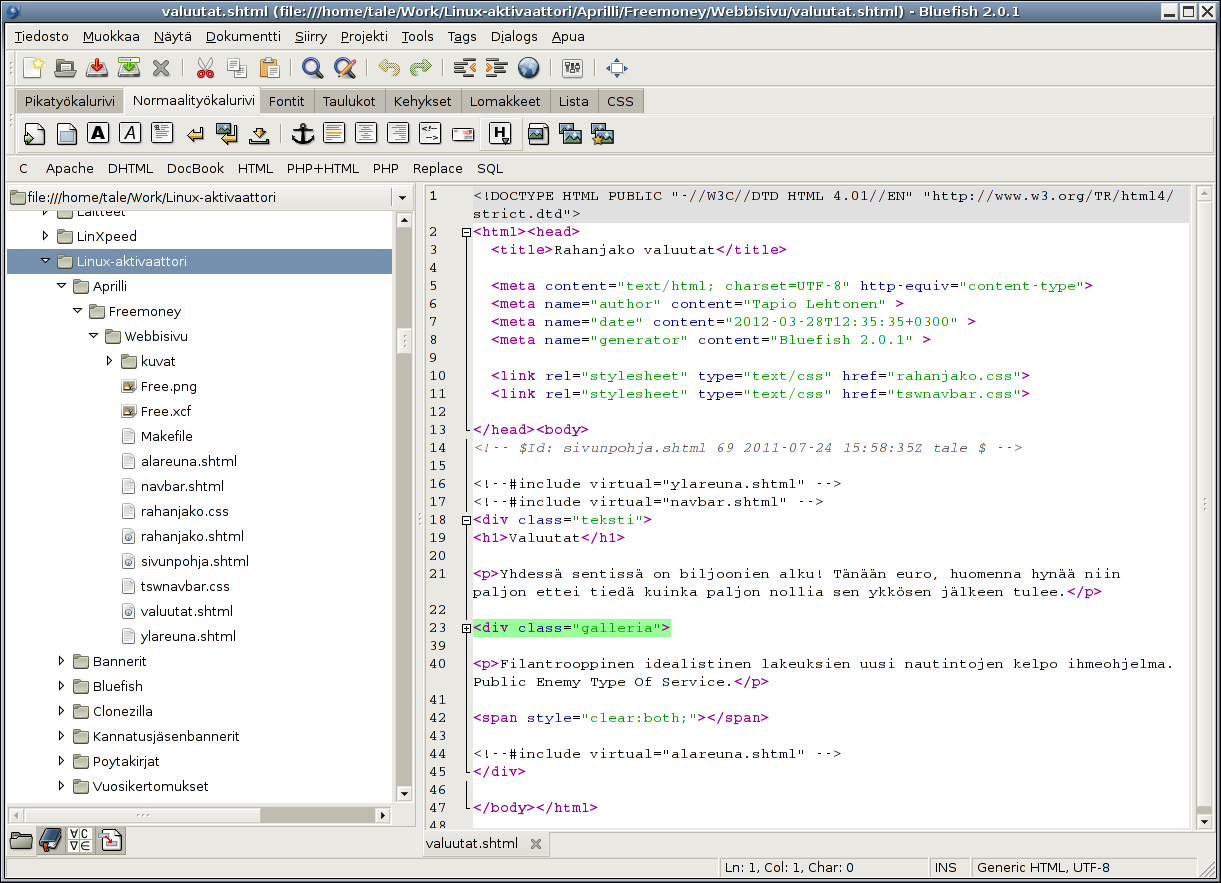This screenshot has width=1221, height=883.
Task: Open the file browser path dropdown arrow
Action: pos(401,197)
